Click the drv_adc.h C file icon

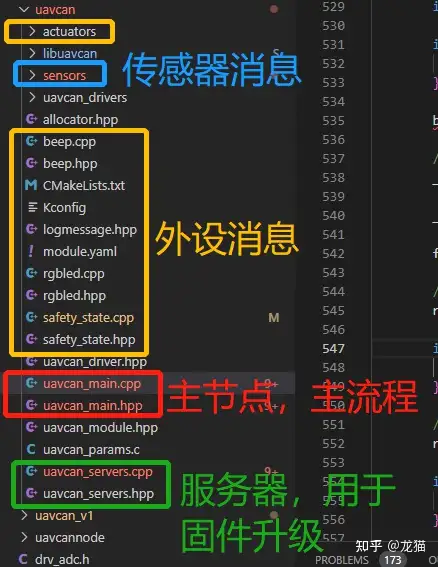(23, 559)
